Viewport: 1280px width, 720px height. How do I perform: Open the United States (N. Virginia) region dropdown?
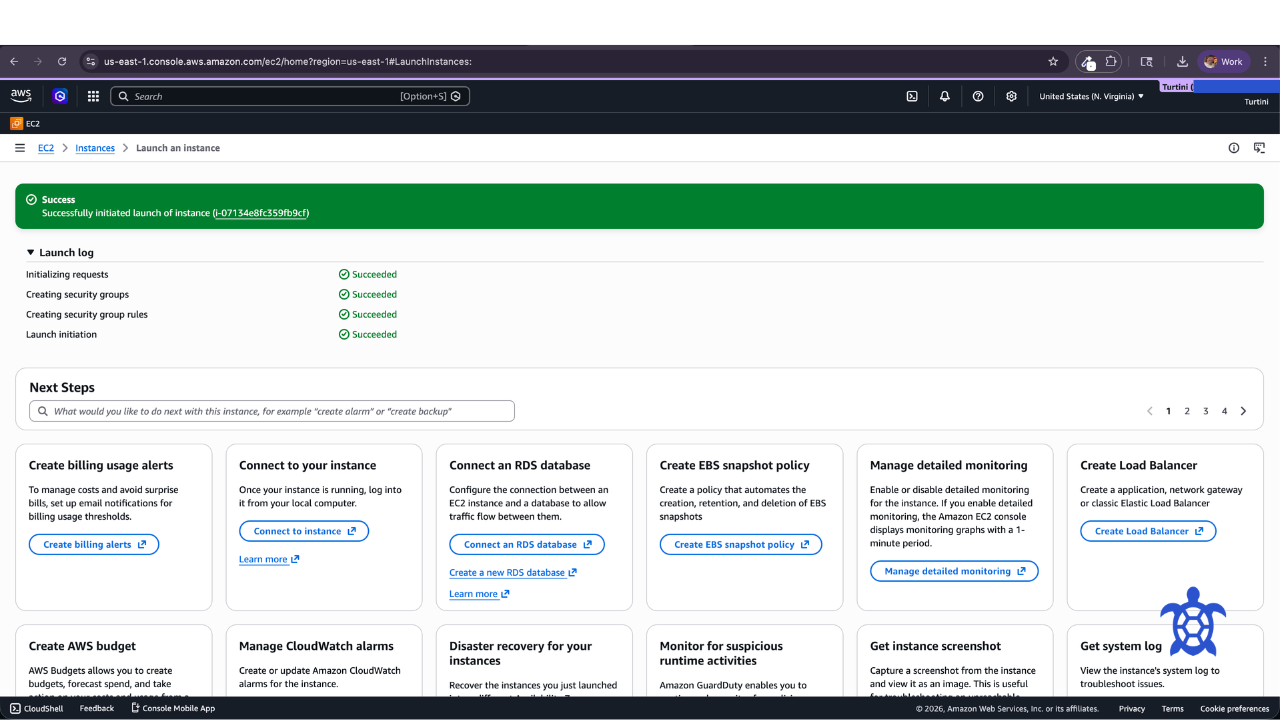[1091, 96]
